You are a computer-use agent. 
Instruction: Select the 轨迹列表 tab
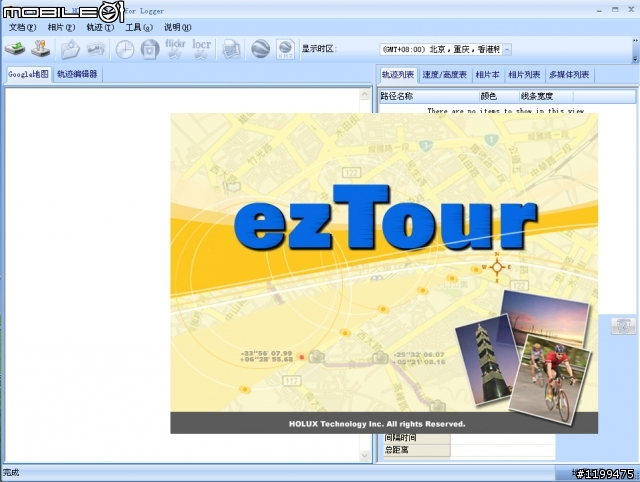coord(398,75)
